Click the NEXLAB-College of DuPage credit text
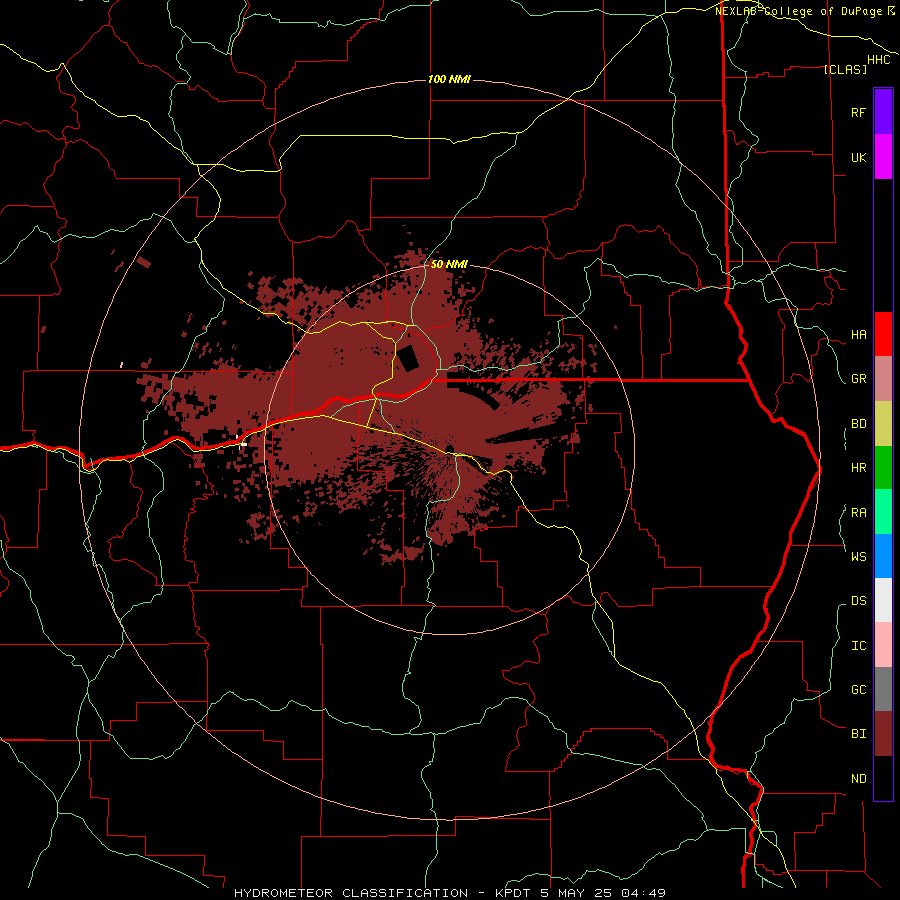900x900 pixels. pos(800,11)
